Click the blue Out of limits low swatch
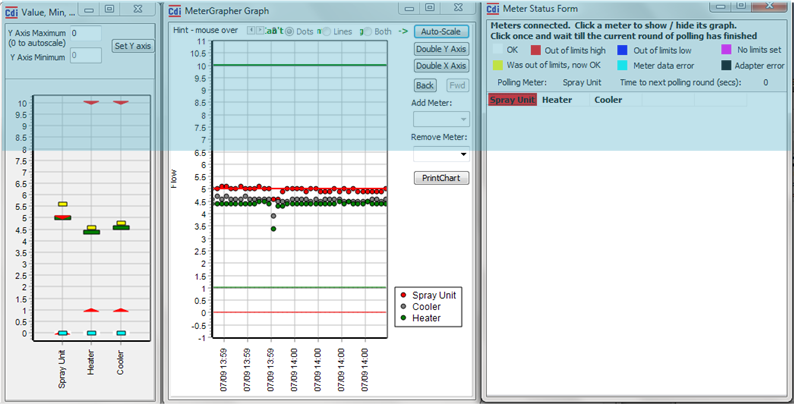 (623, 50)
